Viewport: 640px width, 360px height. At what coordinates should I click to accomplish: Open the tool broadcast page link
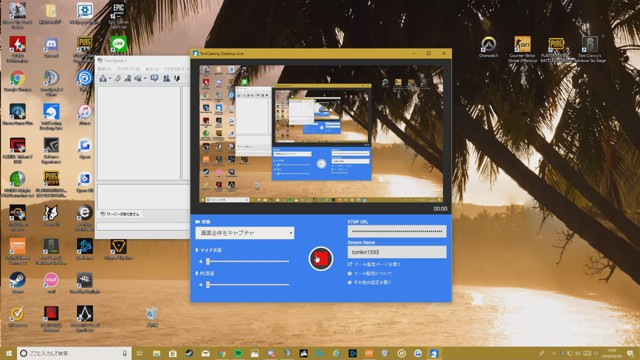[x=374, y=264]
